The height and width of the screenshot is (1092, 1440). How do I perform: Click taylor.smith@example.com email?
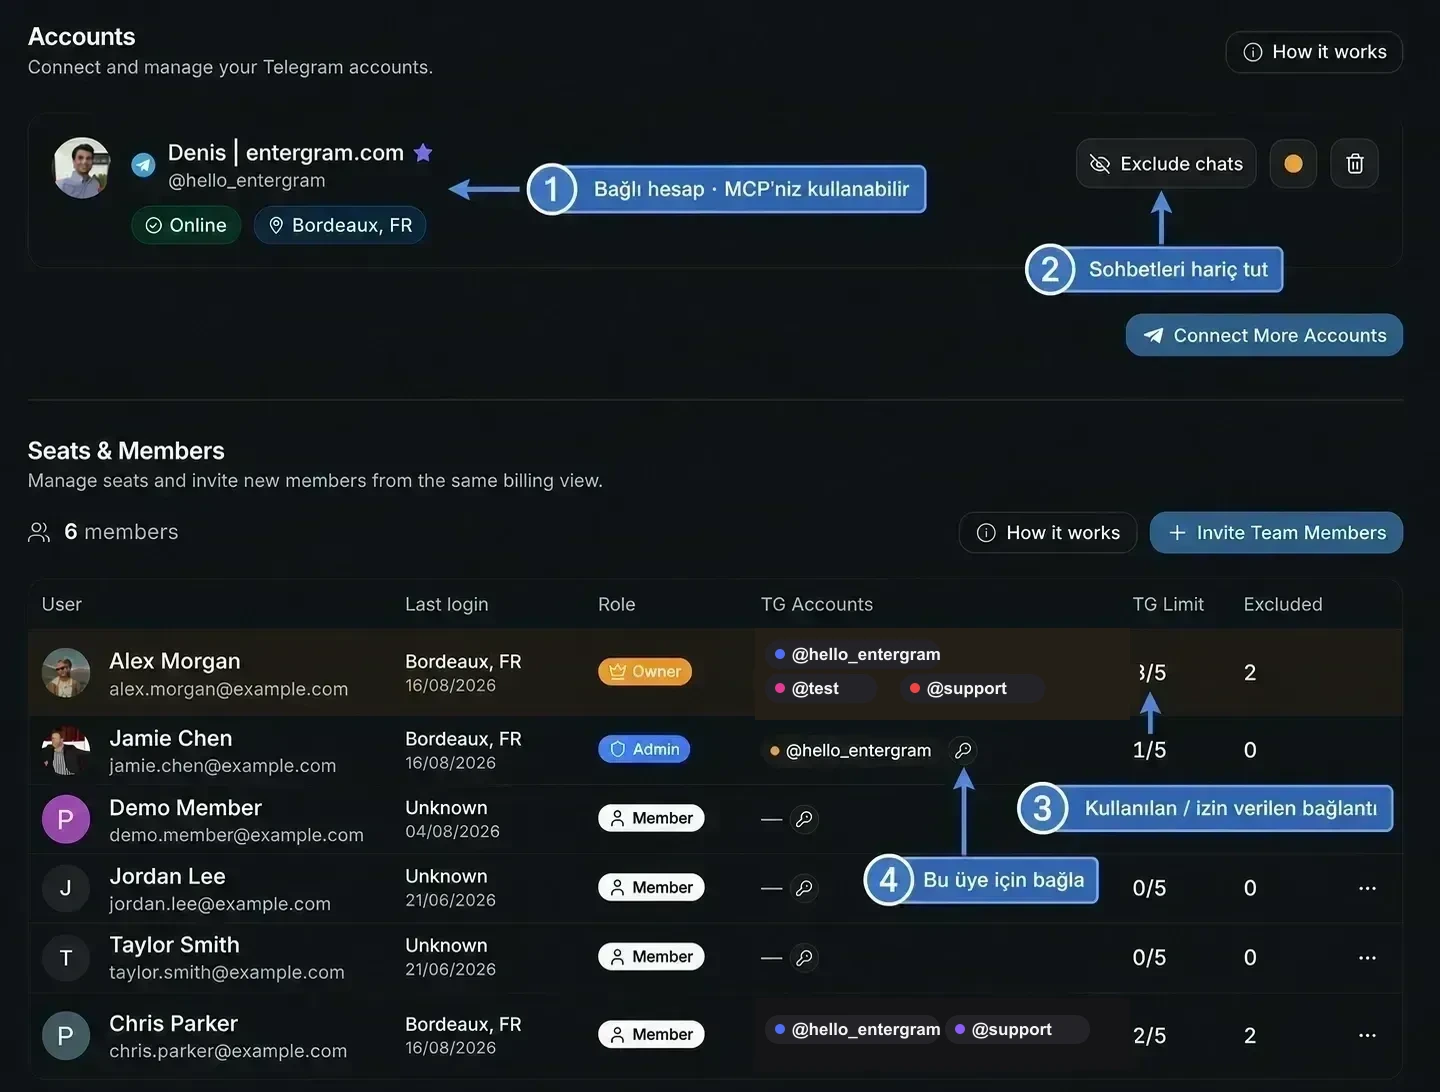point(227,972)
